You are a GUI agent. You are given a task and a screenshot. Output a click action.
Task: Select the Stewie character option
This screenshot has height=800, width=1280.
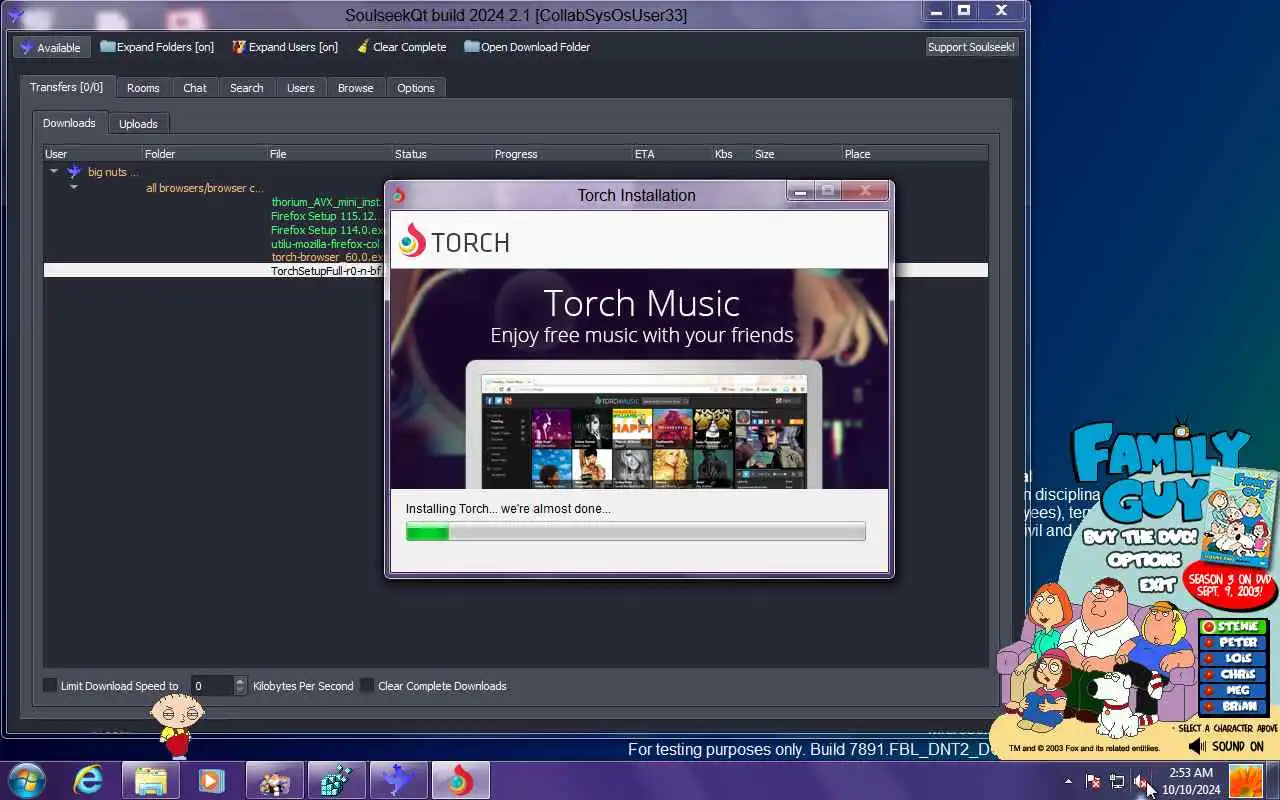(1232, 627)
